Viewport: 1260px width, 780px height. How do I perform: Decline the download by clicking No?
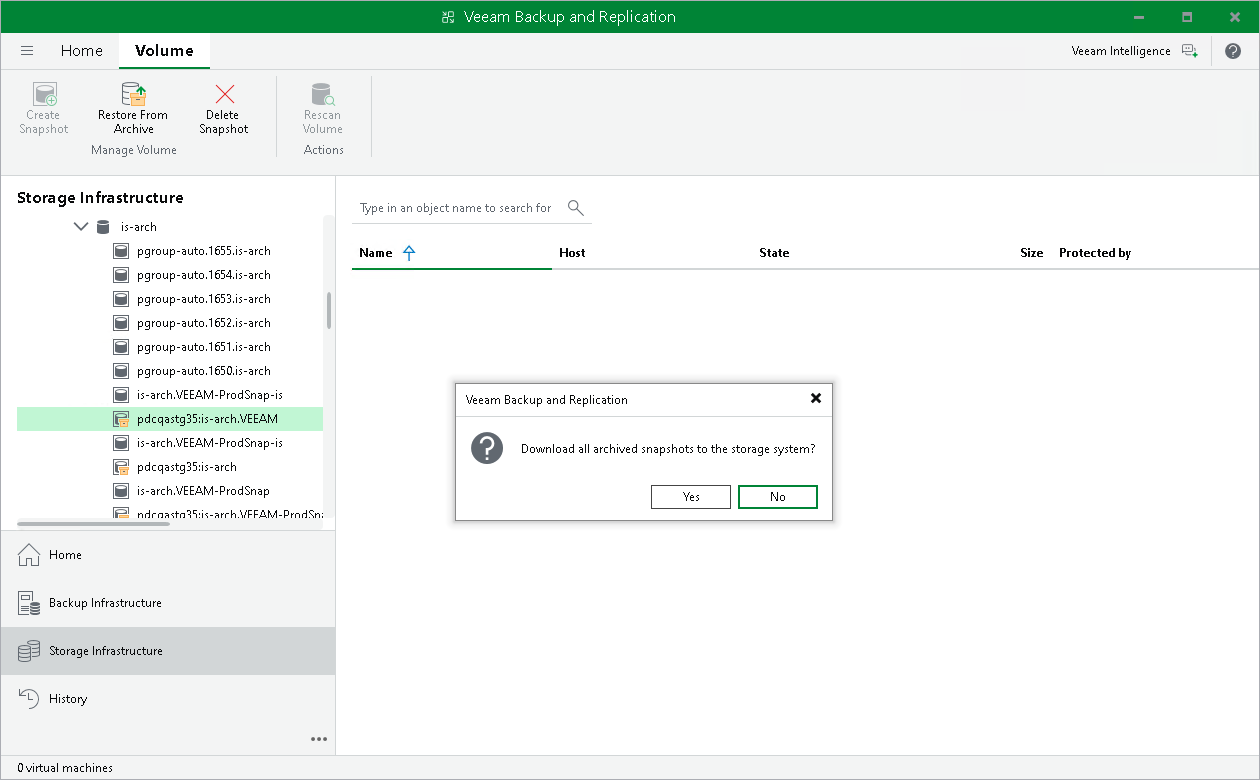click(x=778, y=497)
